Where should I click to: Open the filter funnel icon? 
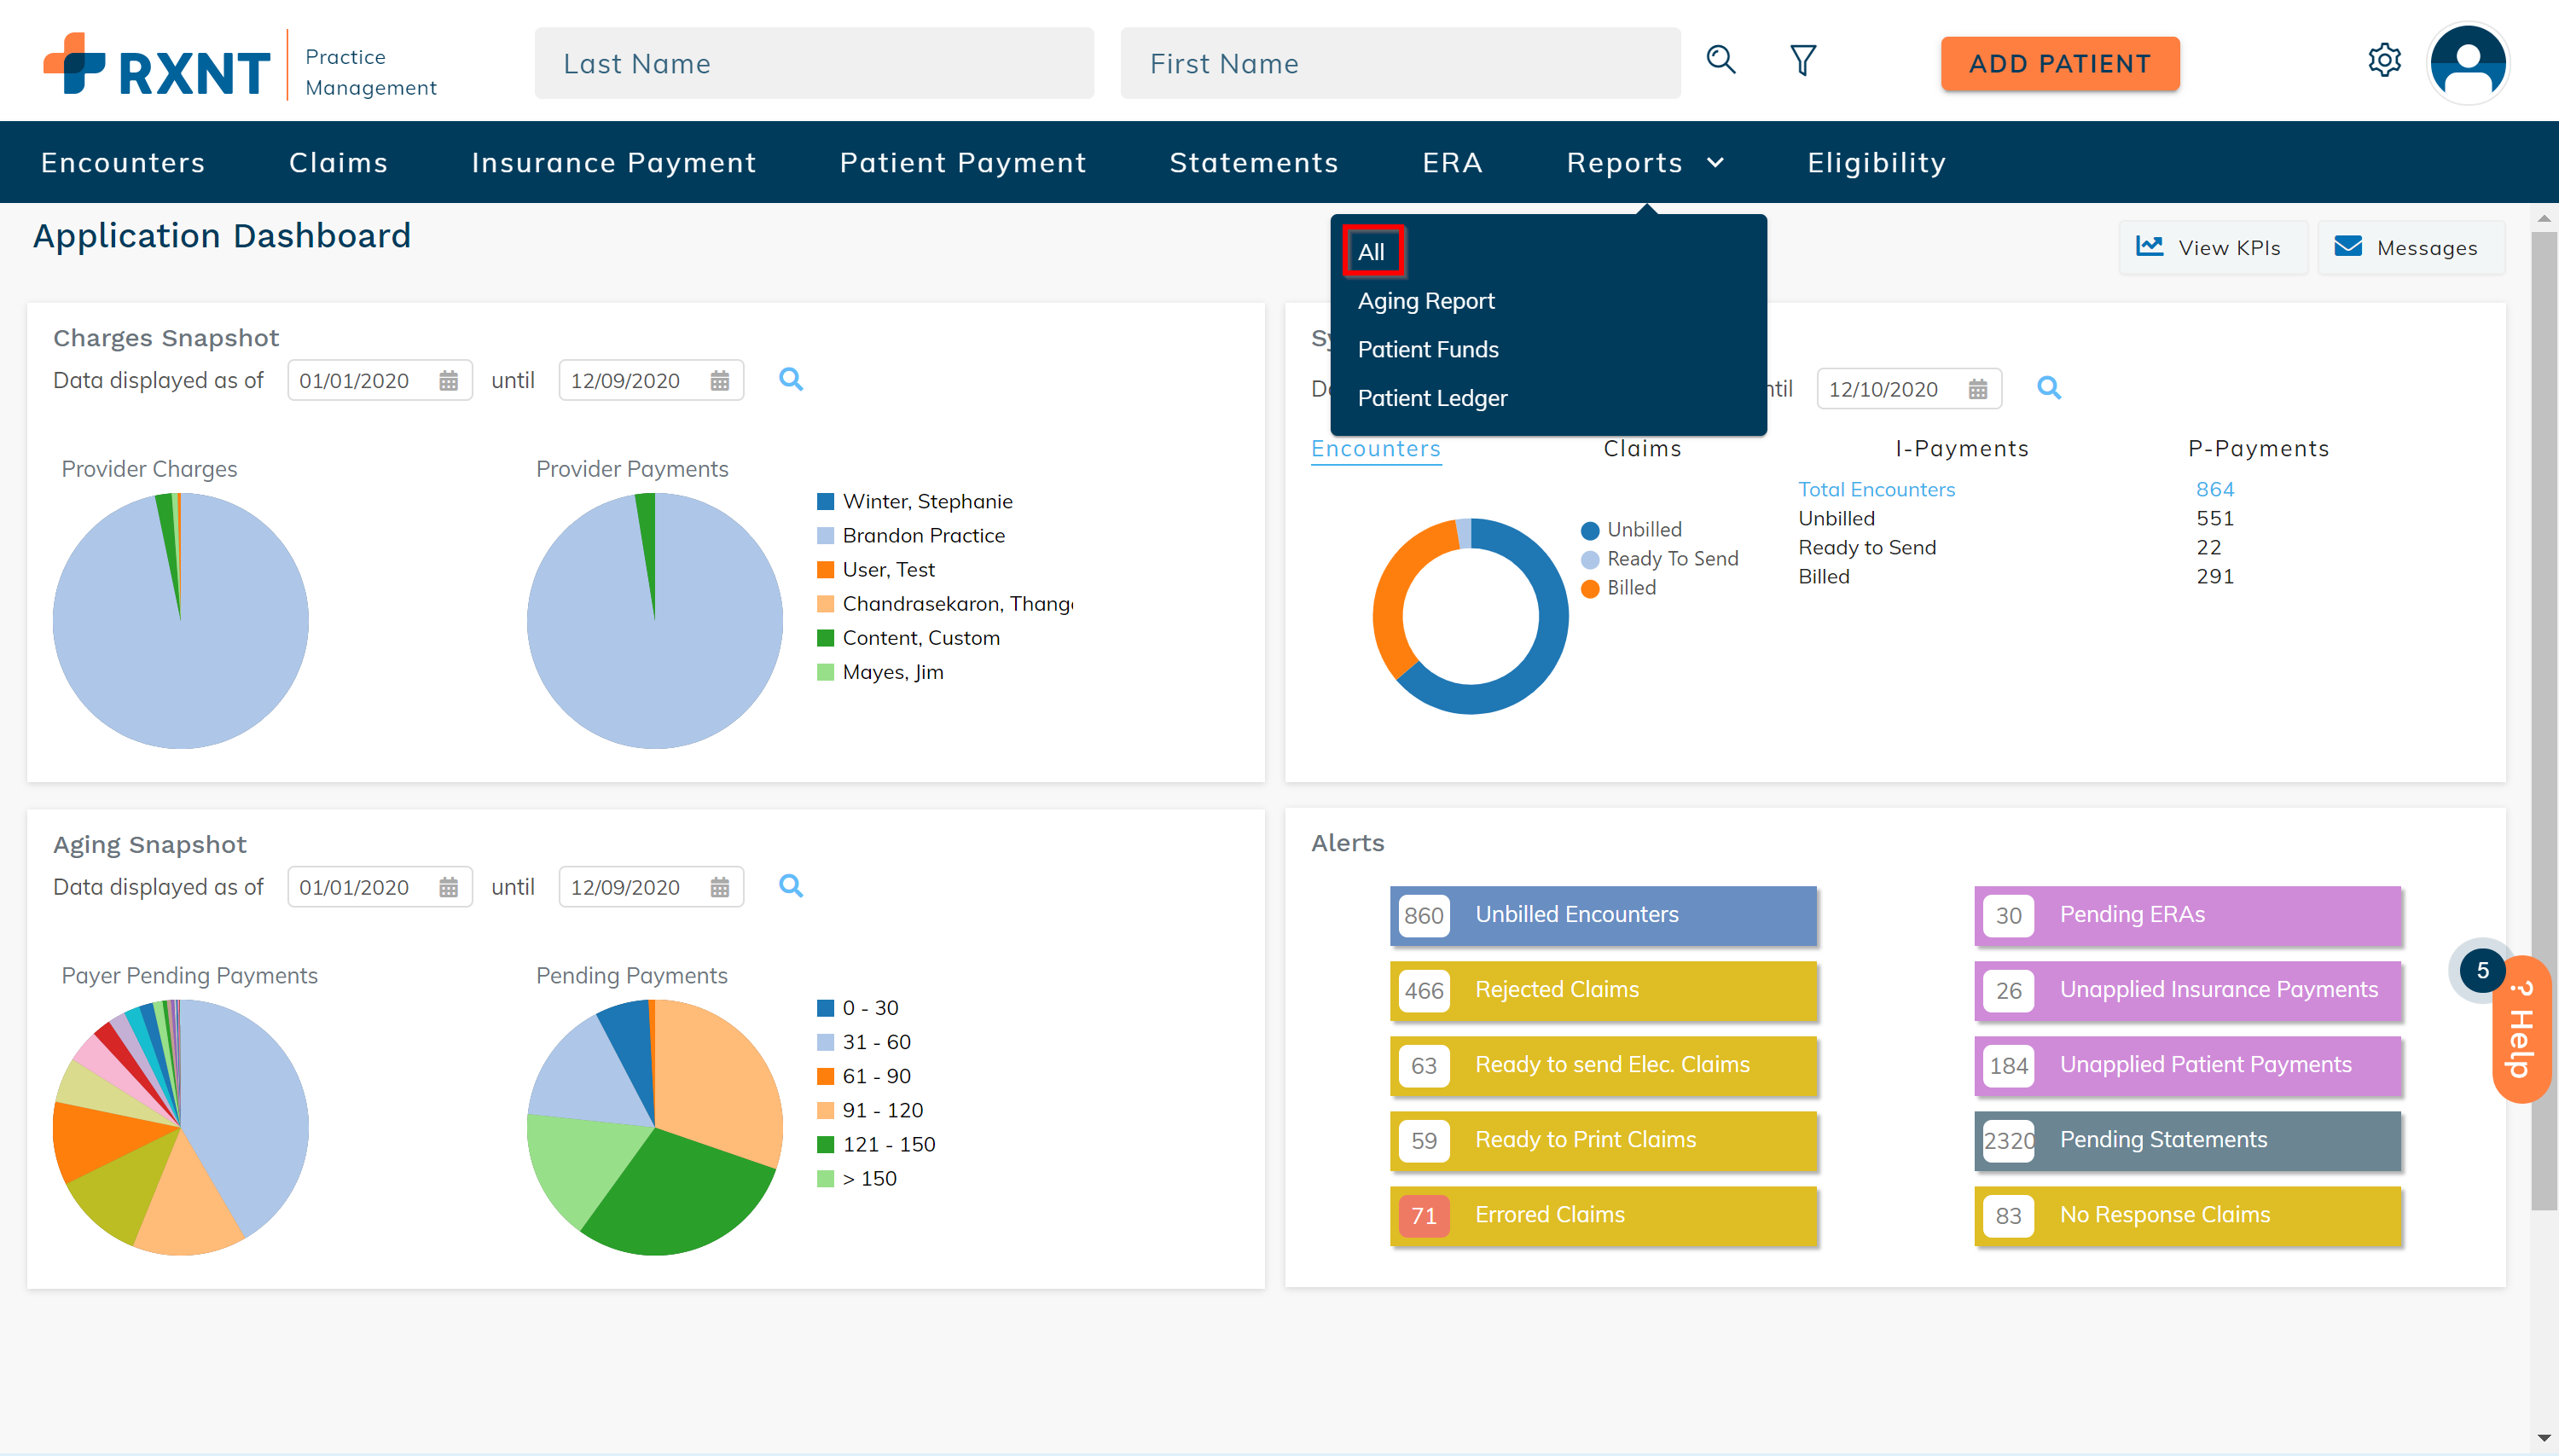click(1802, 61)
